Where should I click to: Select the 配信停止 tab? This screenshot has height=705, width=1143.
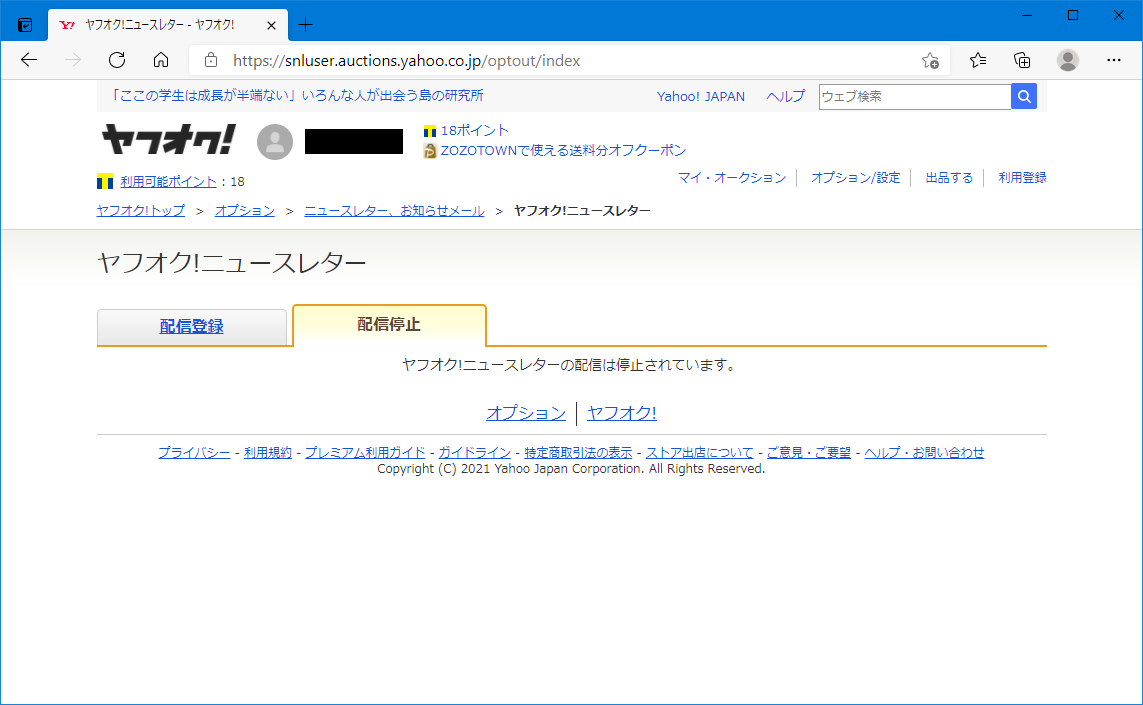[x=389, y=325]
